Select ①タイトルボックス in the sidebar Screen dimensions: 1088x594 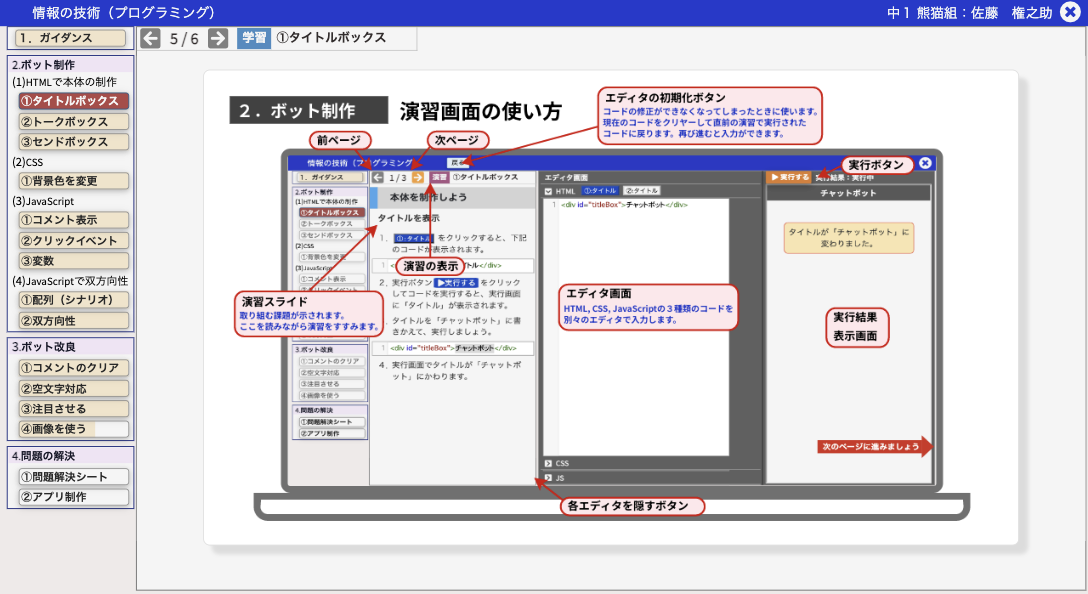click(74, 101)
